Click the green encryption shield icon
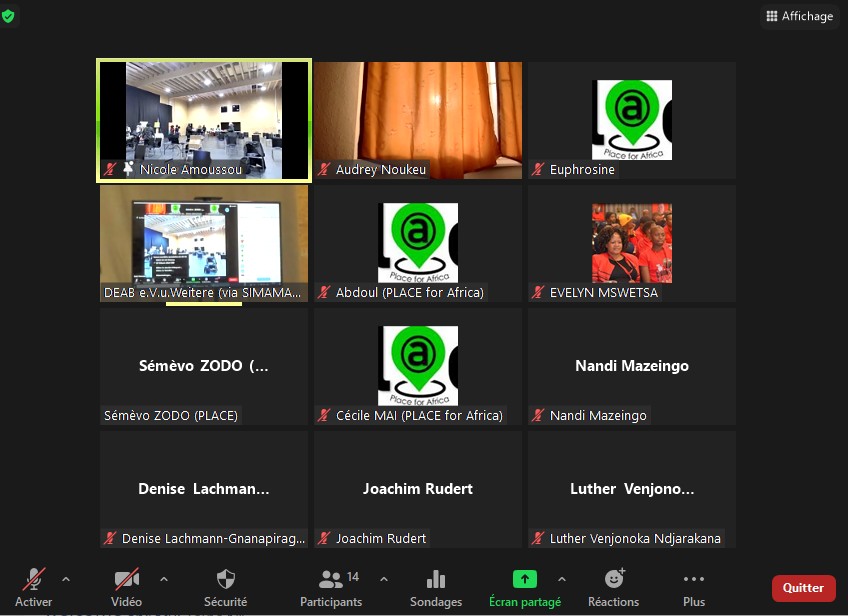This screenshot has width=848, height=616. [9, 17]
